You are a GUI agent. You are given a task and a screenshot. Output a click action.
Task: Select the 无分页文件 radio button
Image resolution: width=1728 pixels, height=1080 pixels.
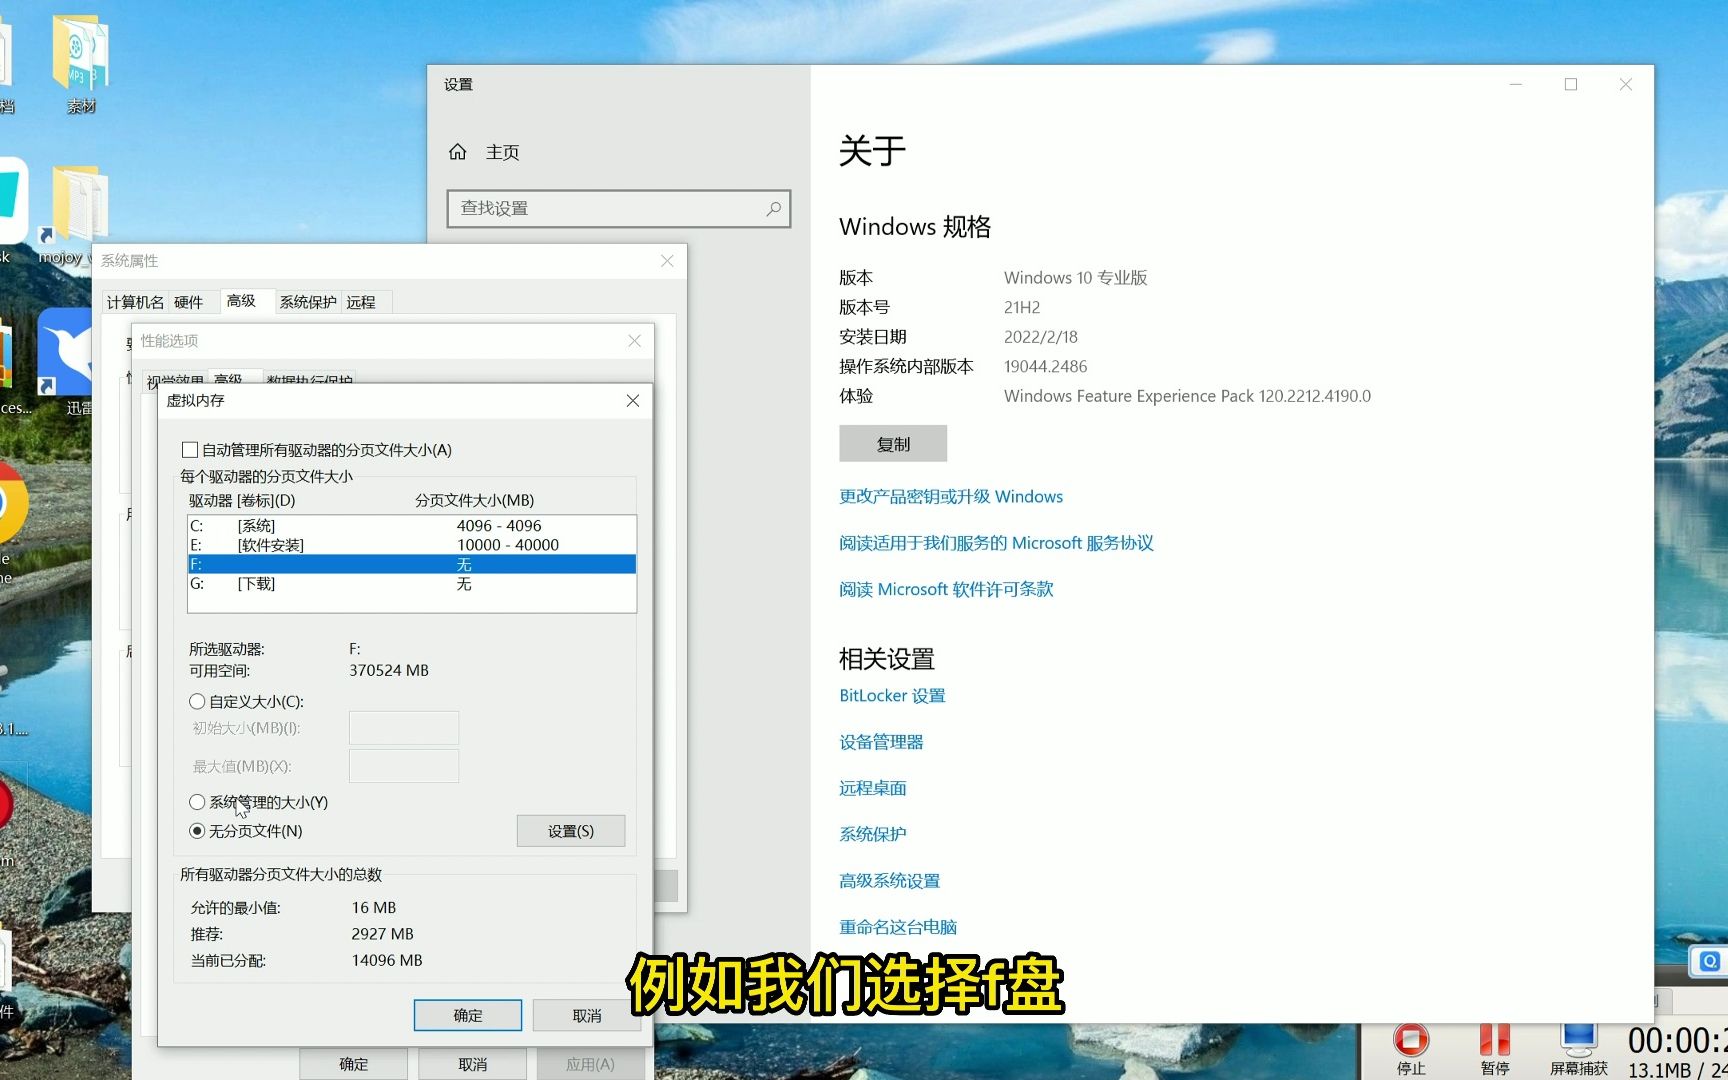(197, 831)
